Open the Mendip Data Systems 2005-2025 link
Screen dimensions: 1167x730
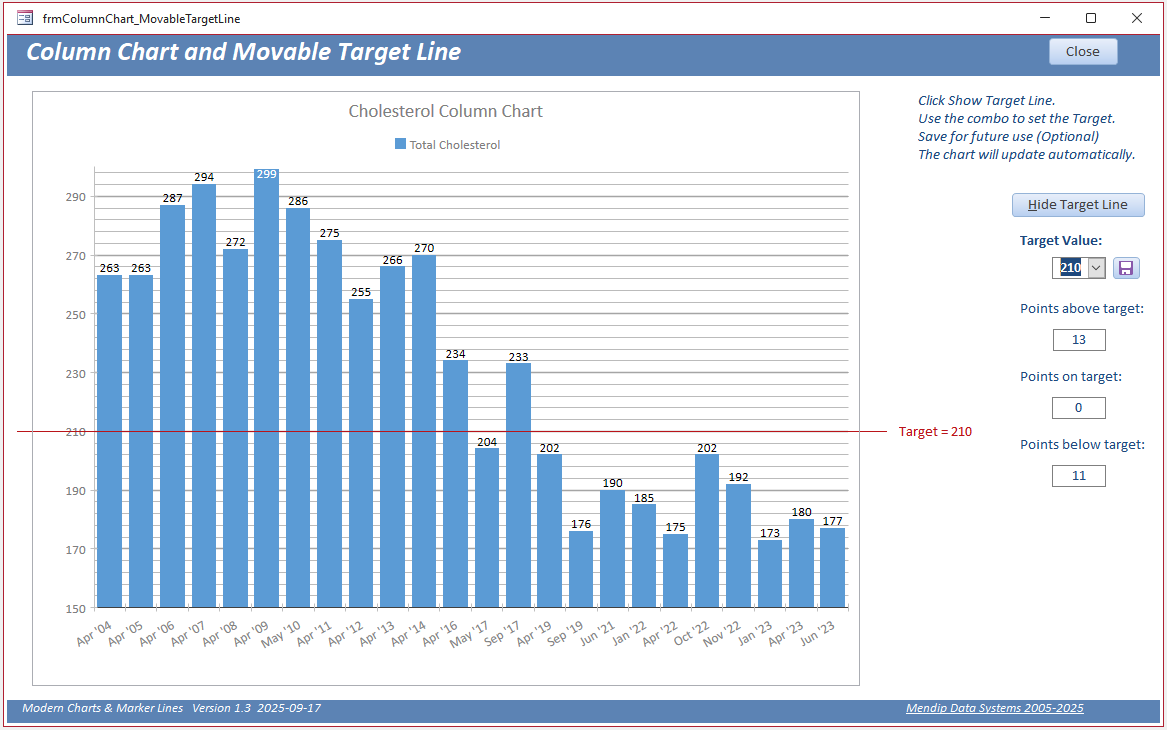(994, 708)
